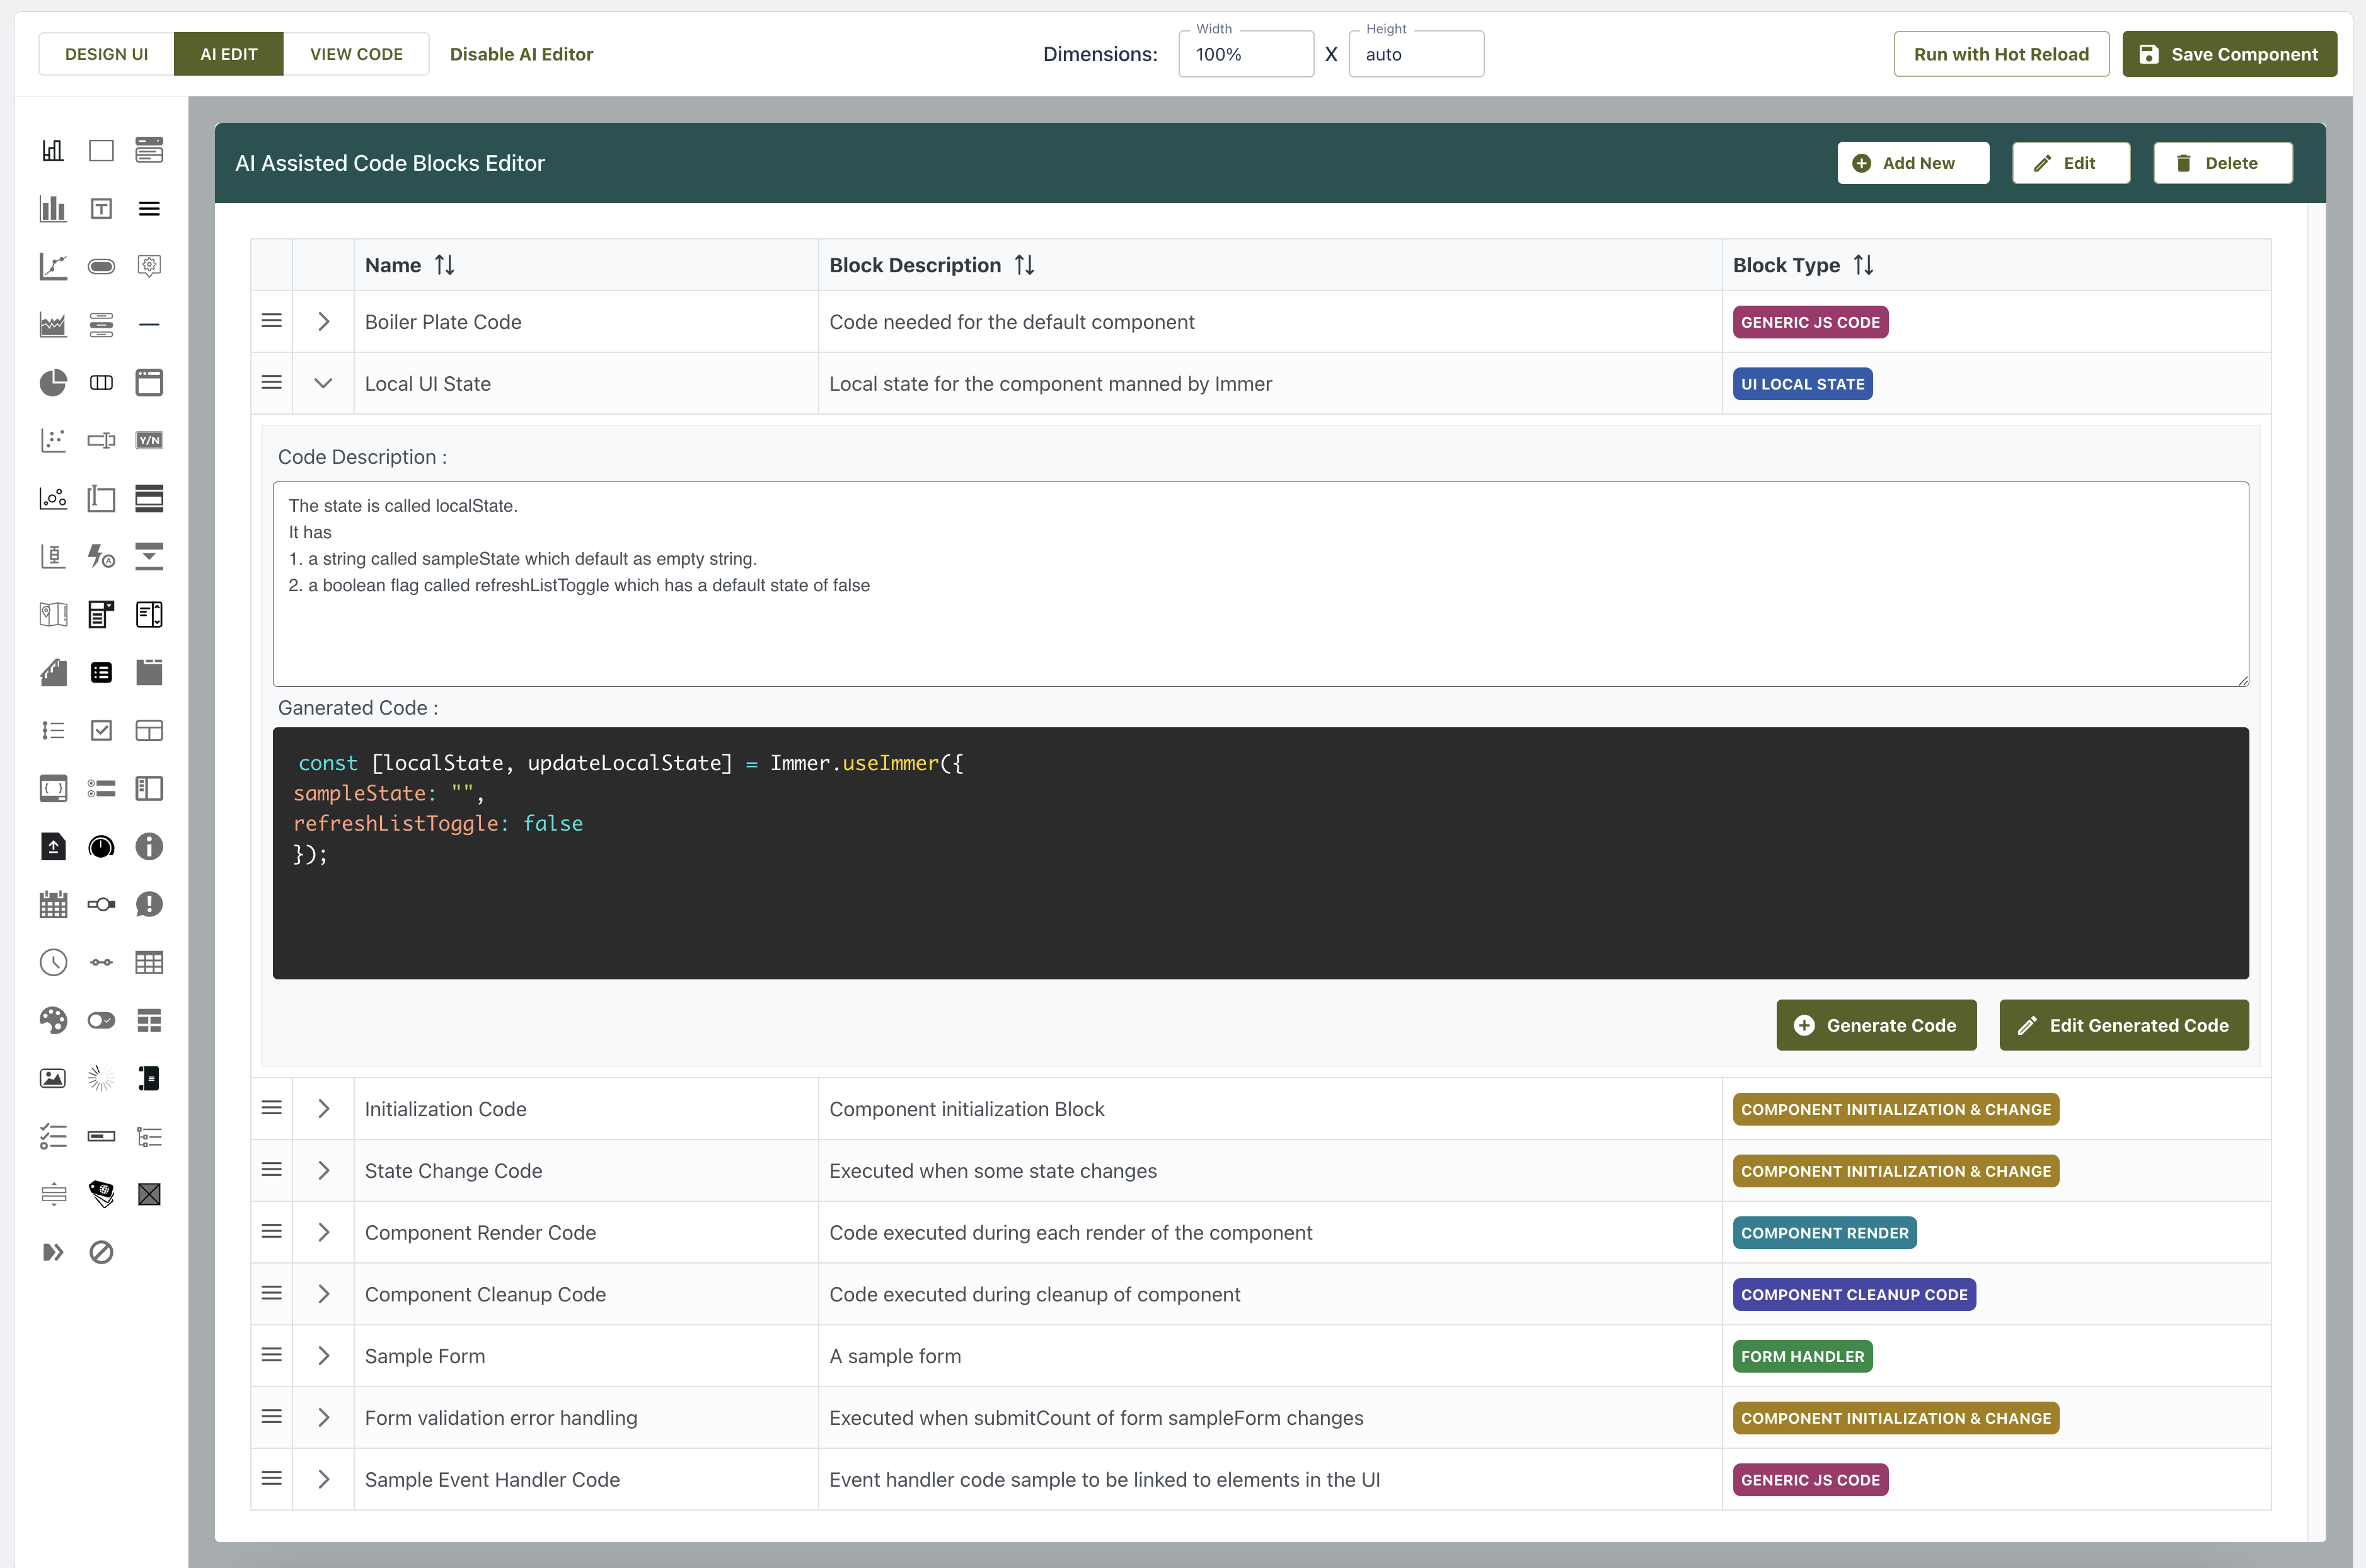2366x1568 pixels.
Task: Select the checkbox component icon
Action: 101,730
